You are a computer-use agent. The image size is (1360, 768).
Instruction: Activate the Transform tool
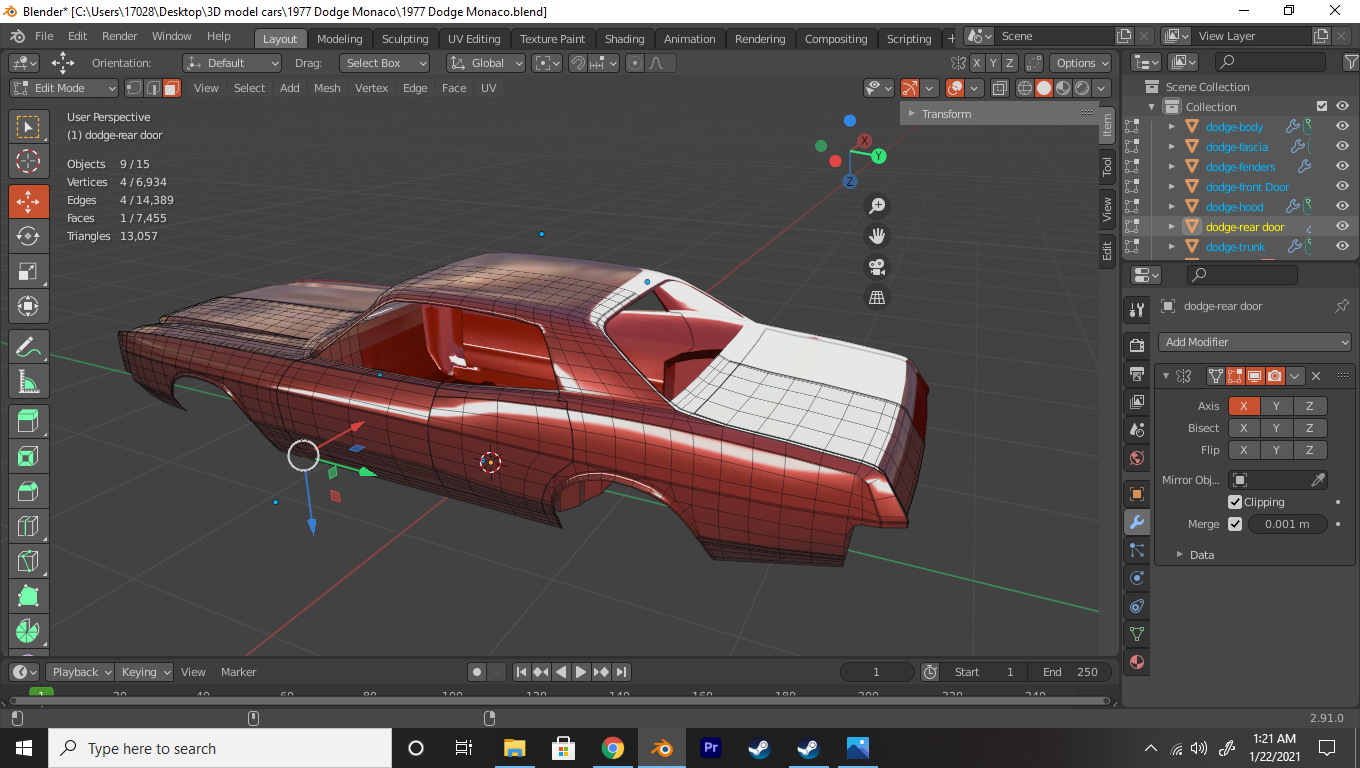click(28, 306)
